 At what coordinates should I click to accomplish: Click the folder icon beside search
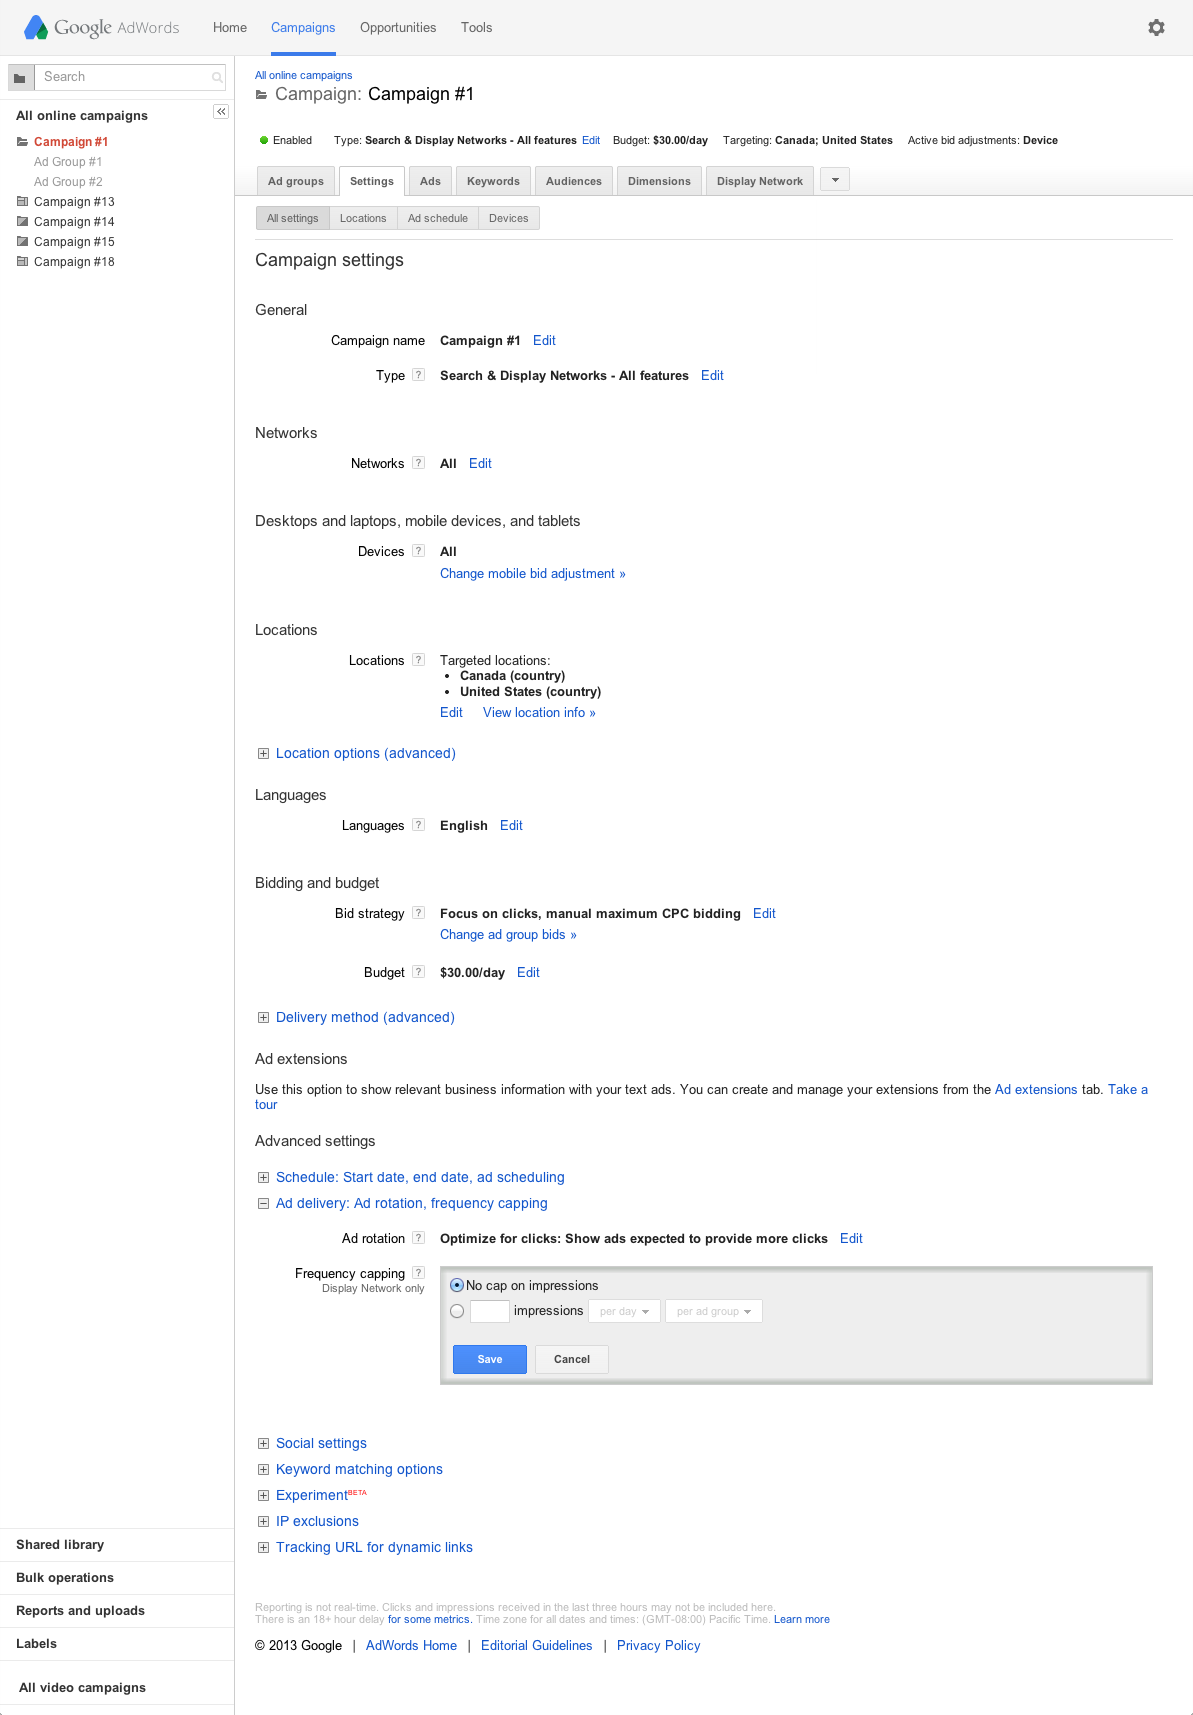click(x=20, y=77)
